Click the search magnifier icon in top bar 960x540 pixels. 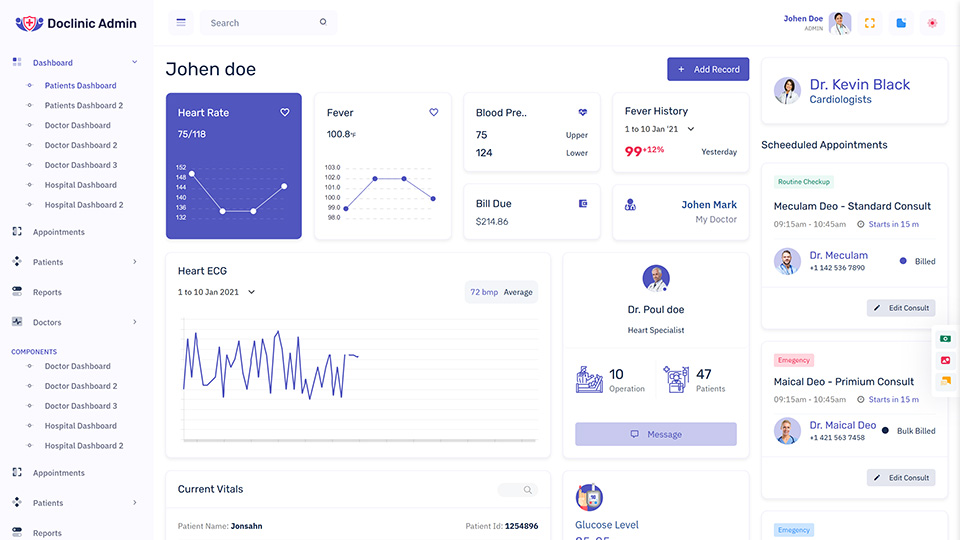(323, 22)
